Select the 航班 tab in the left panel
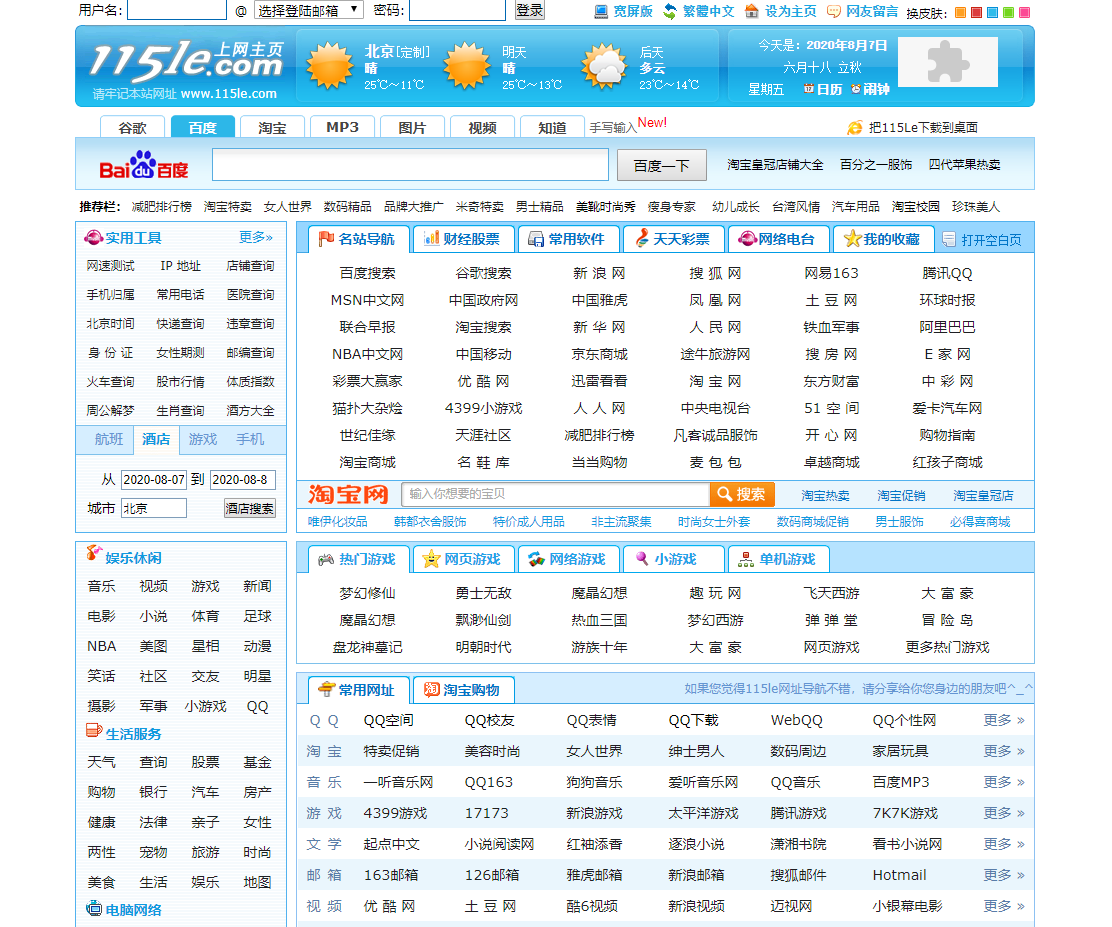The image size is (1112, 927). (x=109, y=440)
